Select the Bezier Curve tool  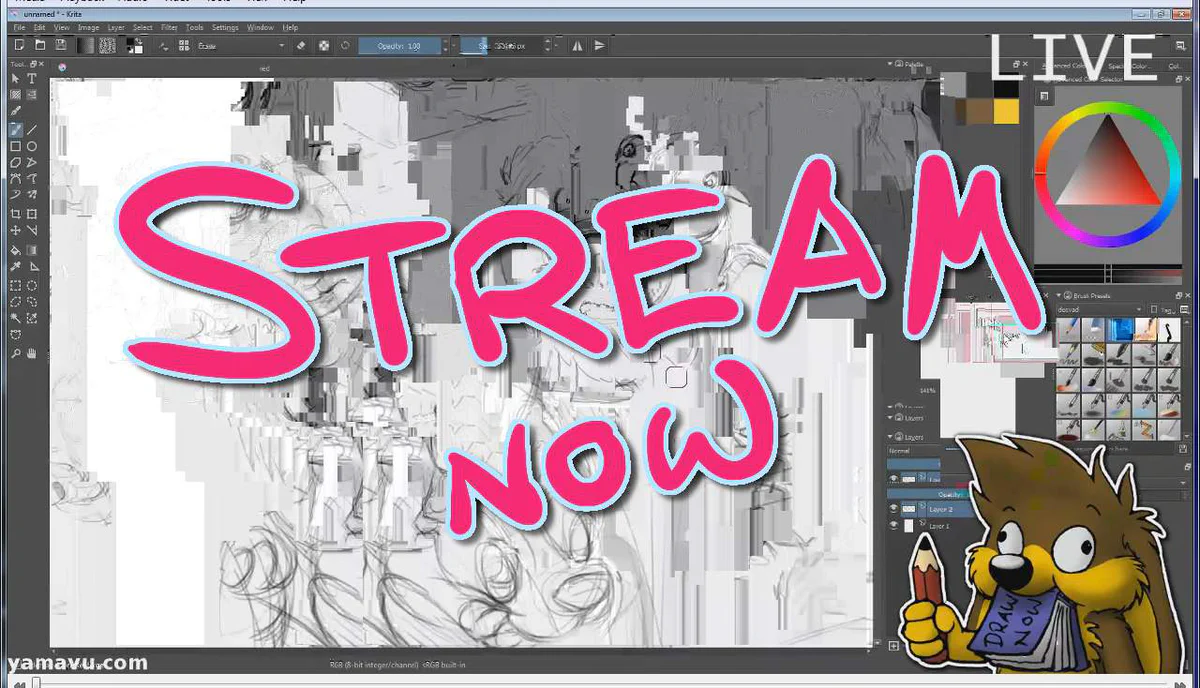(x=16, y=178)
